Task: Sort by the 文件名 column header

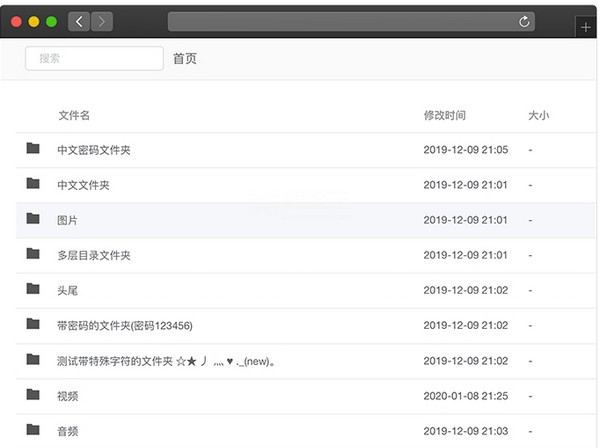Action: 74,115
